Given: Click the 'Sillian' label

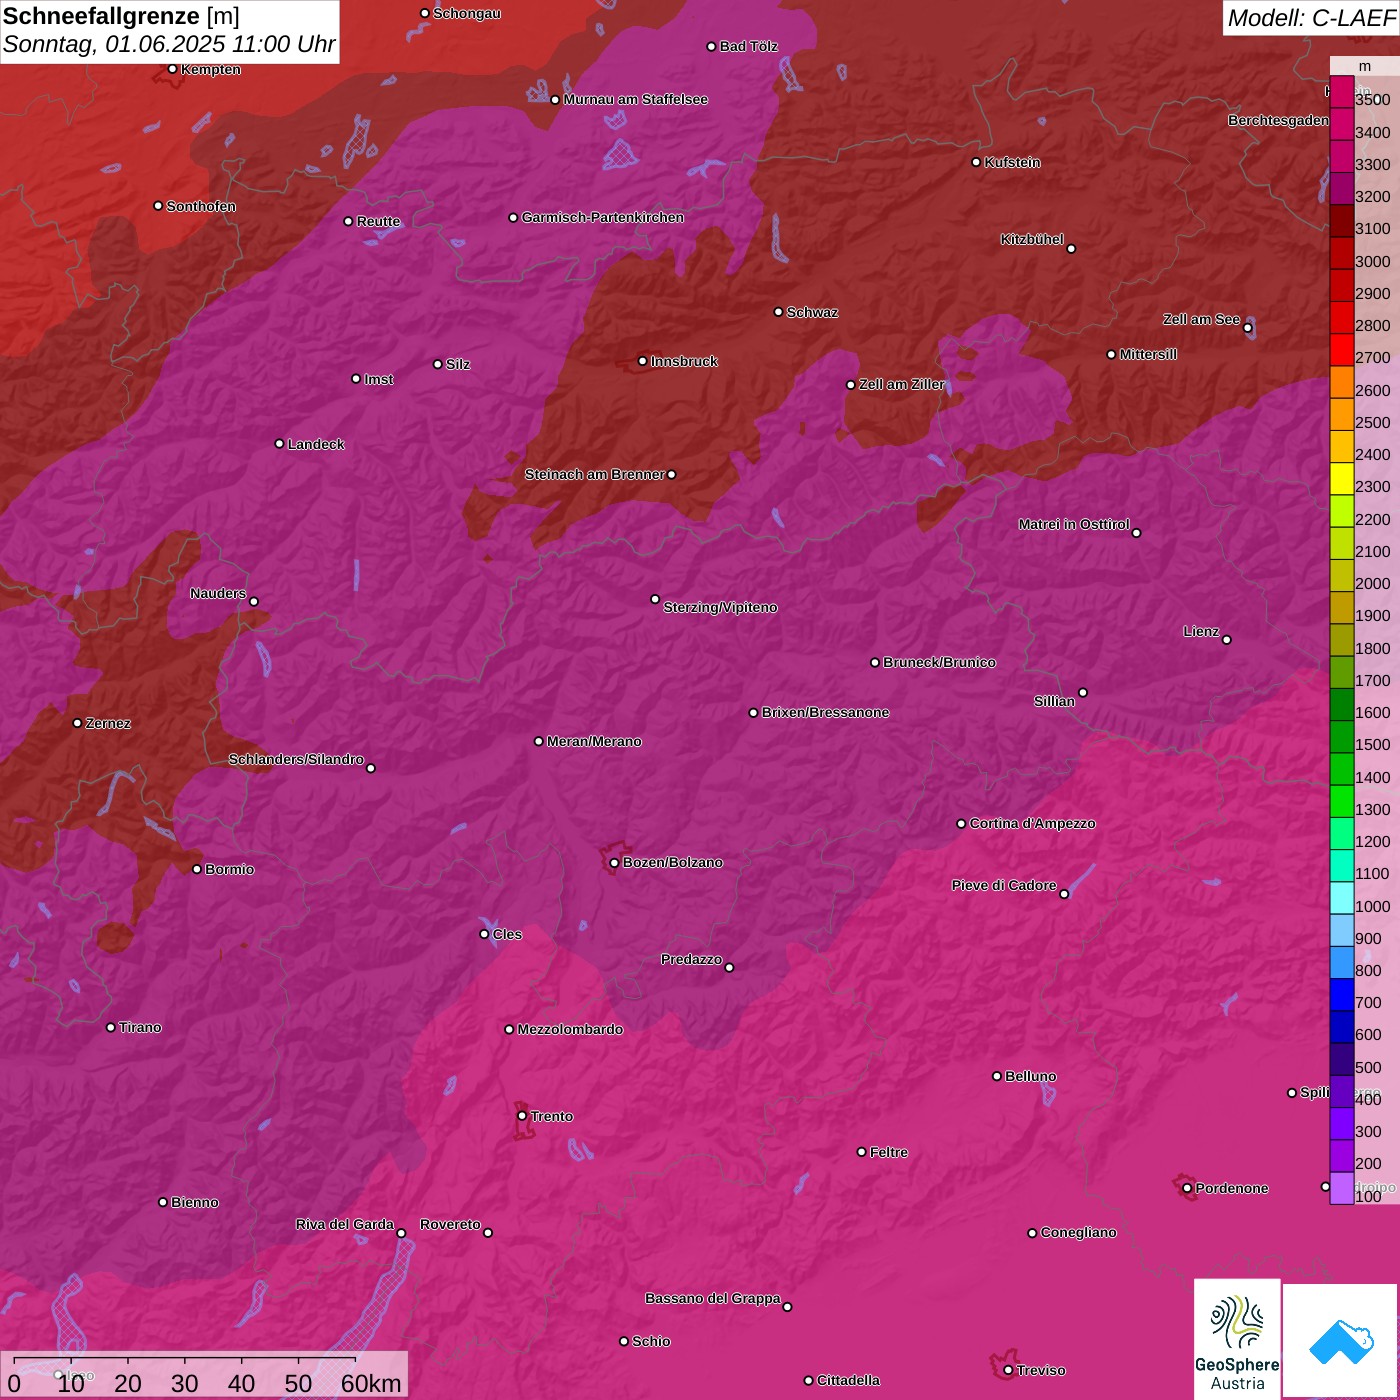Looking at the screenshot, I should pos(1054,701).
